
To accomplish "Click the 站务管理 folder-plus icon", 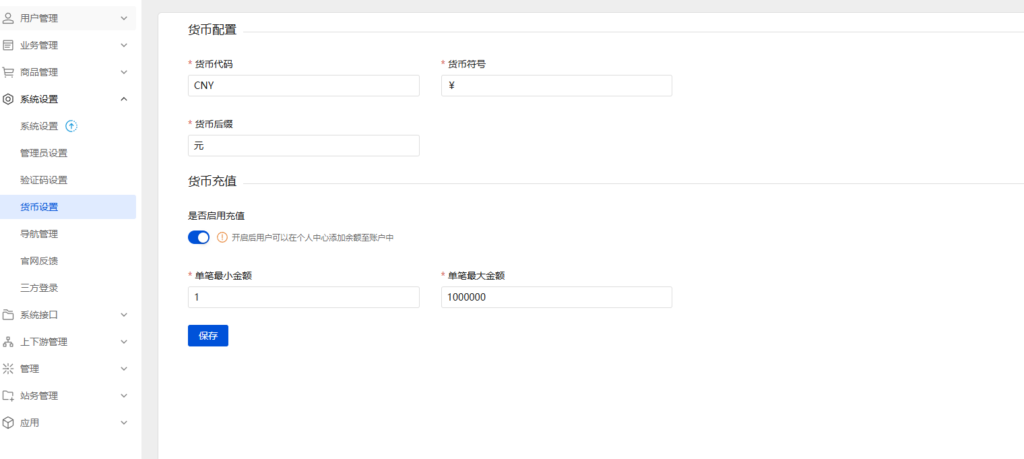I will pyautogui.click(x=8, y=396).
